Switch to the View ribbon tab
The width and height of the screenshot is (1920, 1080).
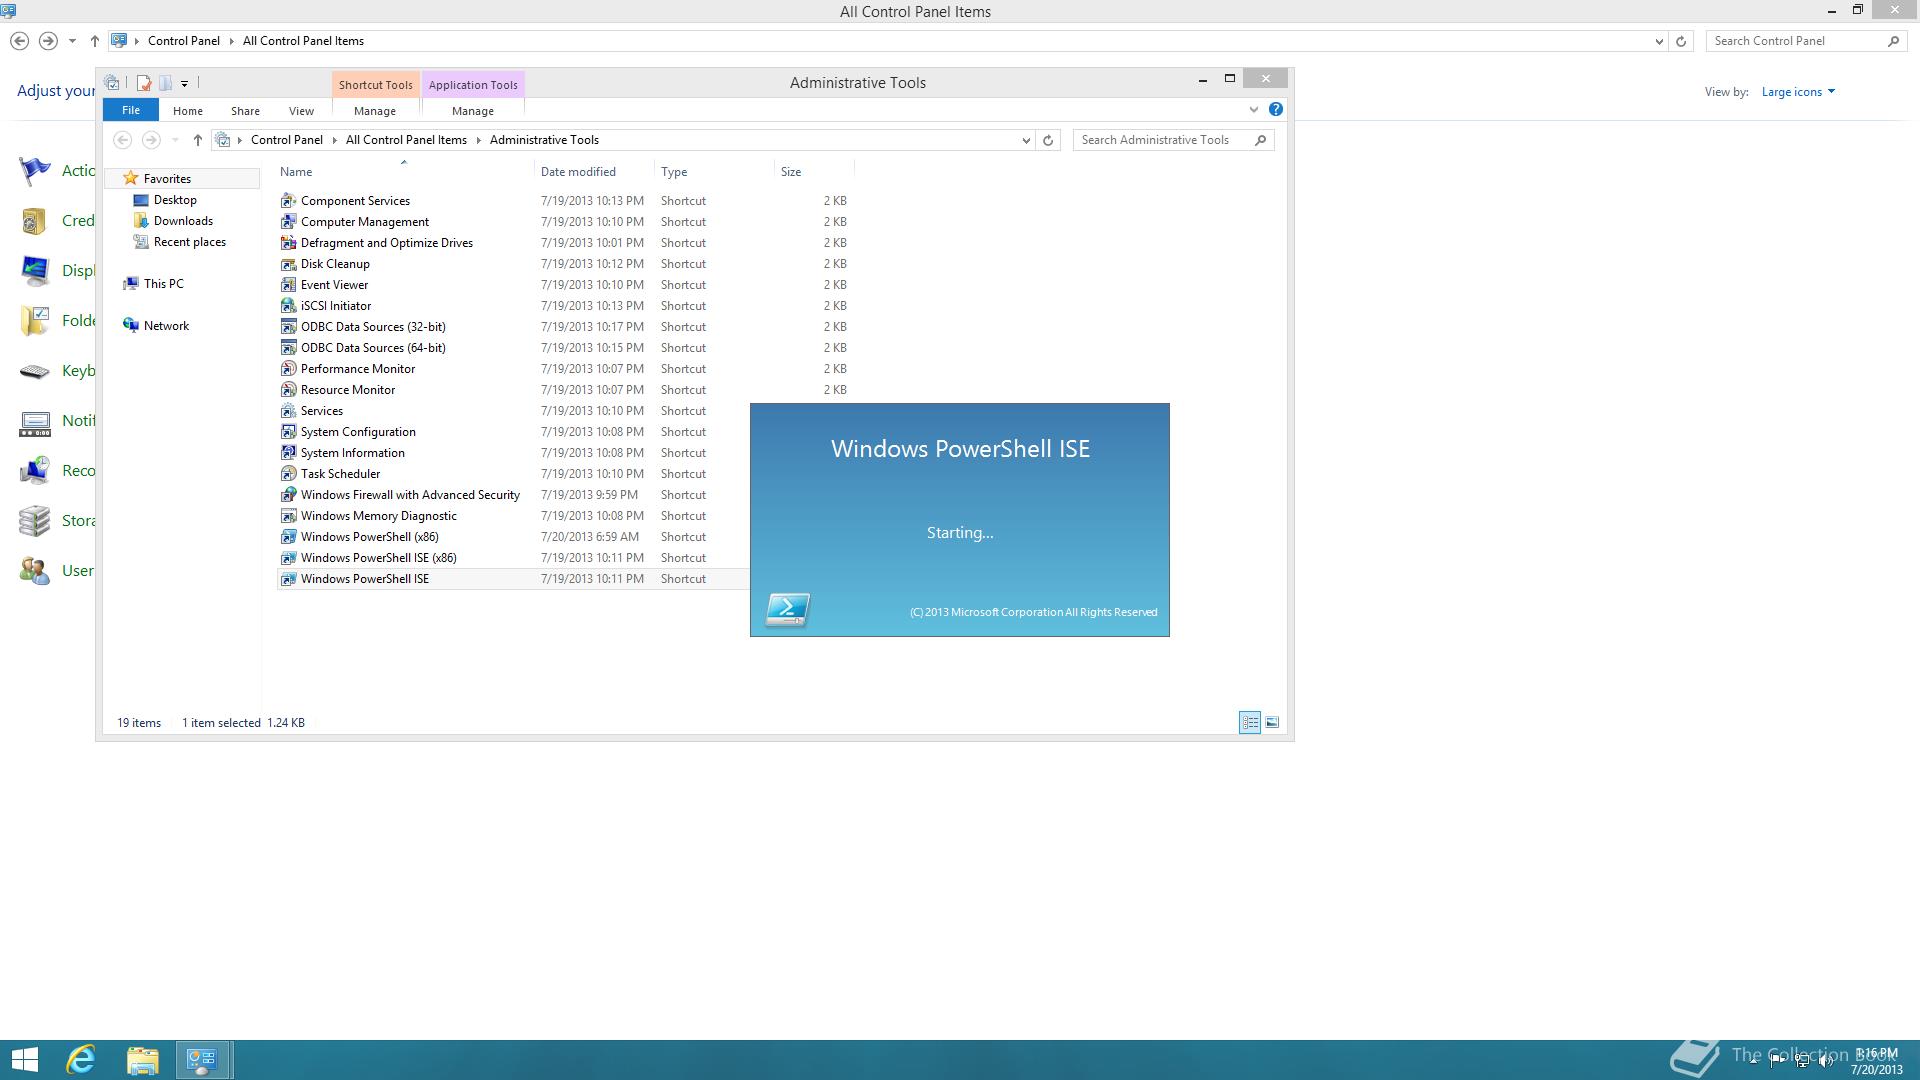click(x=301, y=111)
